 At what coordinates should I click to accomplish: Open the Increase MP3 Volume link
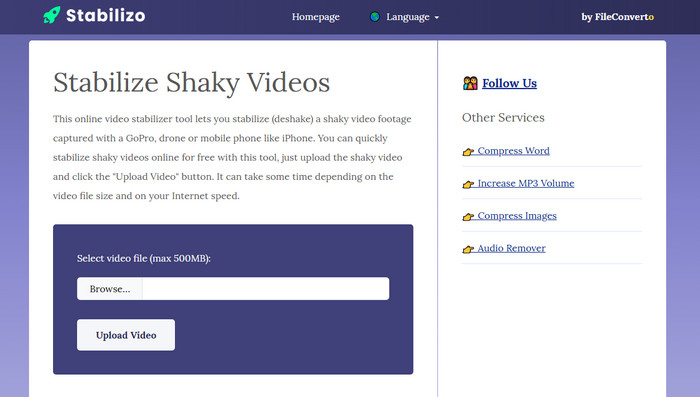pyautogui.click(x=526, y=184)
